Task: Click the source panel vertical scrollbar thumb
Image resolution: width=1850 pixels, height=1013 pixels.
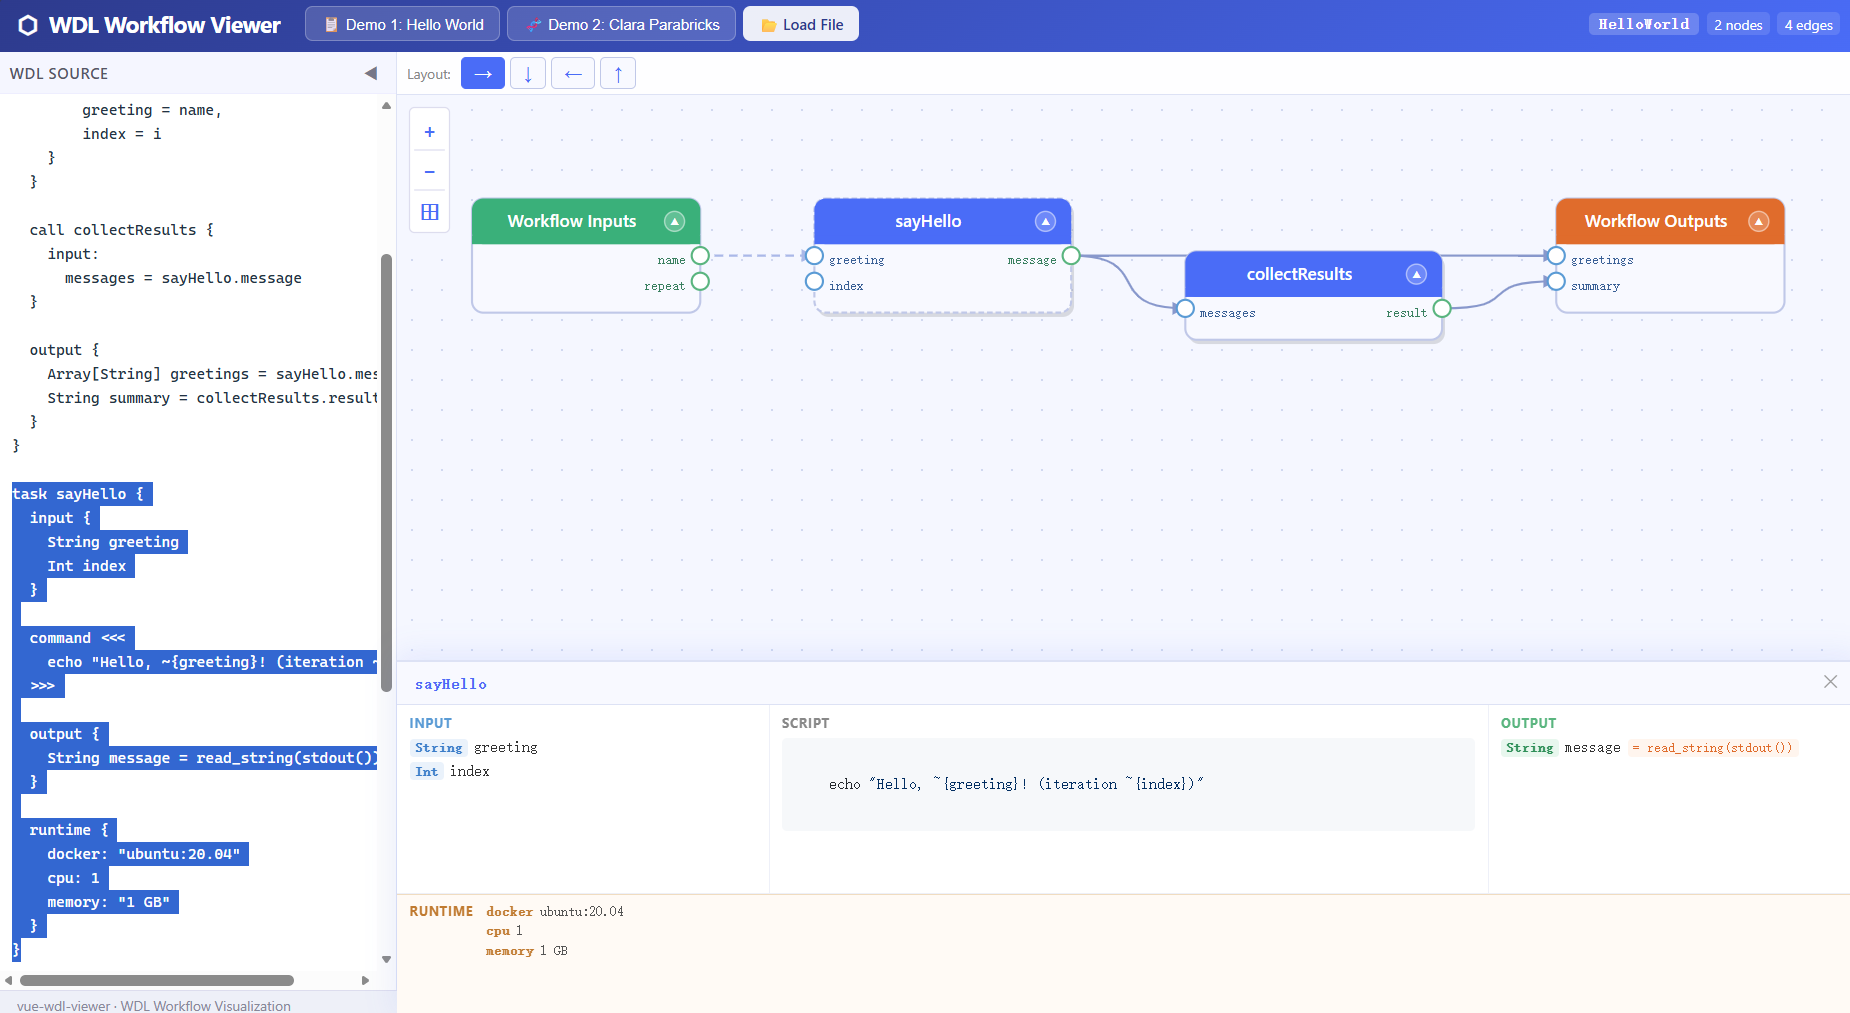Action: click(x=386, y=472)
